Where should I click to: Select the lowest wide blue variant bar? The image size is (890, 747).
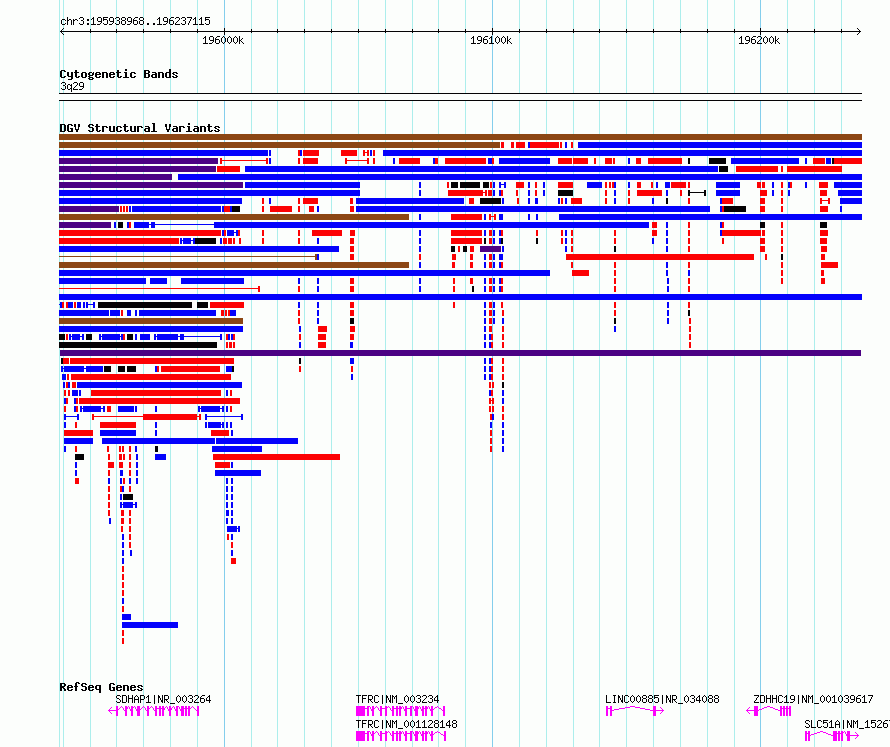pos(150,625)
